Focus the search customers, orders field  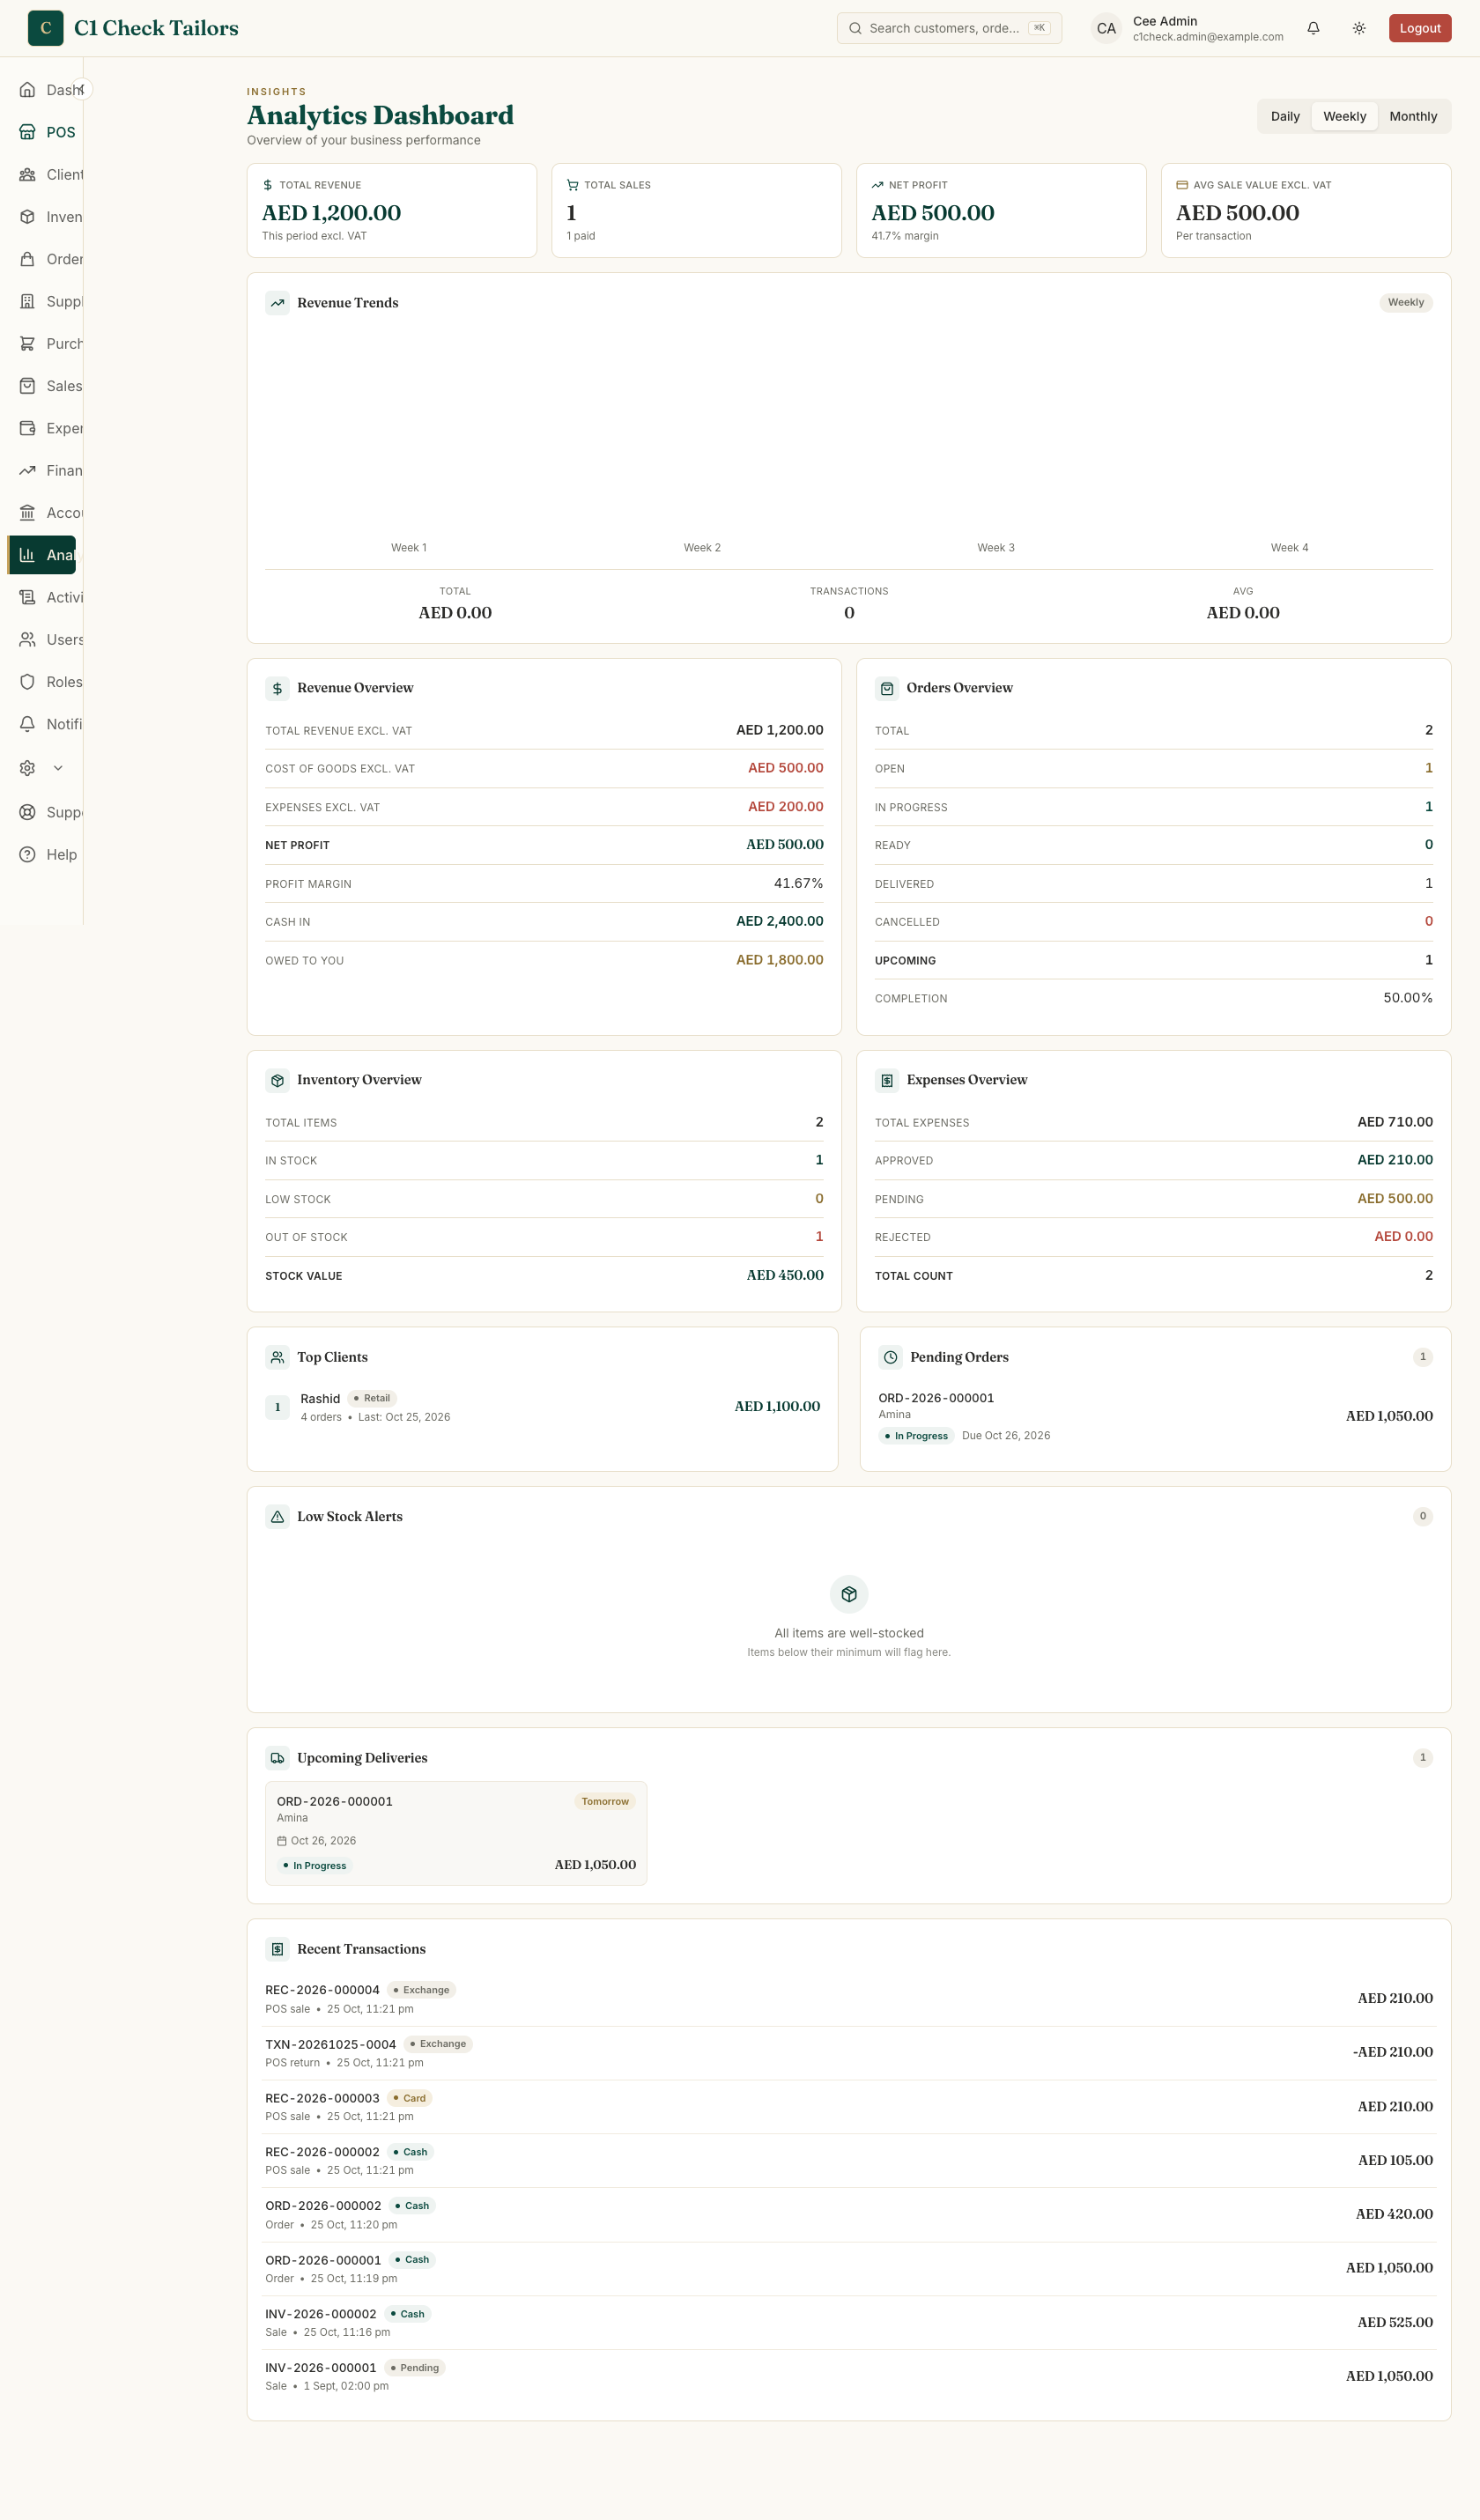coord(949,28)
